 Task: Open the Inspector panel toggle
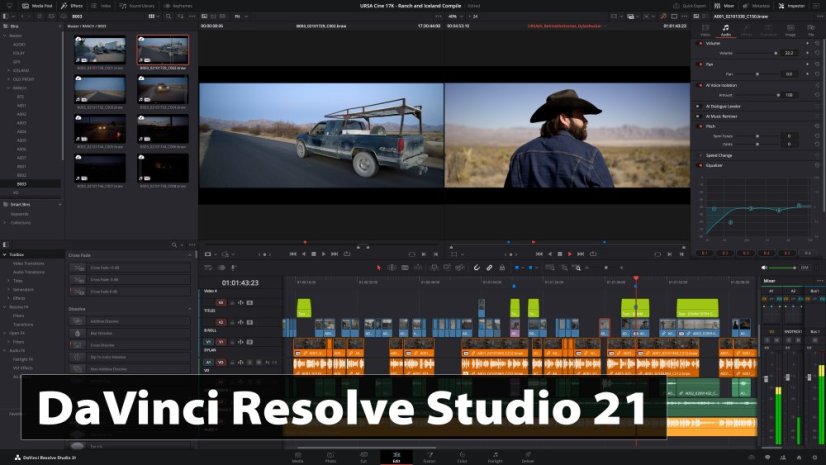point(792,6)
